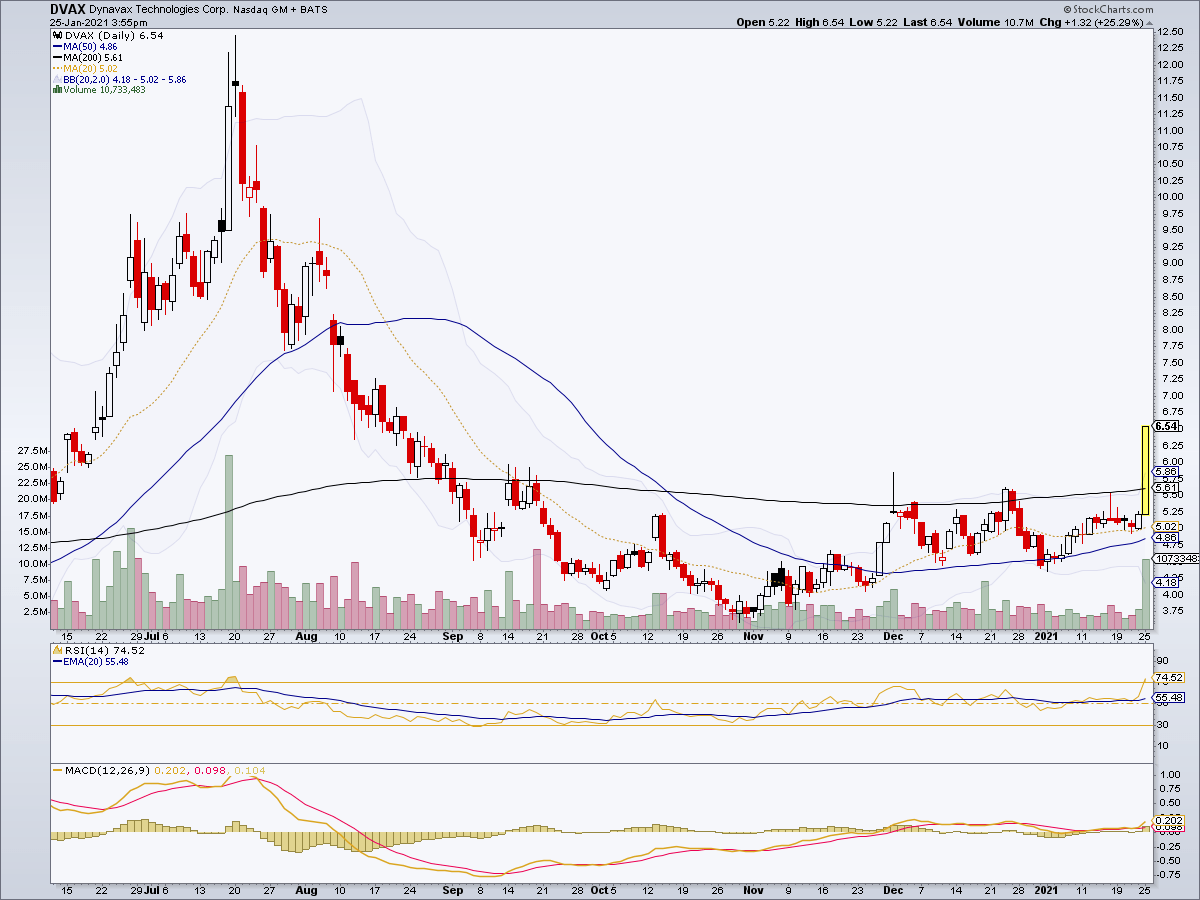Click the Nasdaq GM + BATS exchange label
The image size is (1200, 900).
pyautogui.click(x=280, y=8)
